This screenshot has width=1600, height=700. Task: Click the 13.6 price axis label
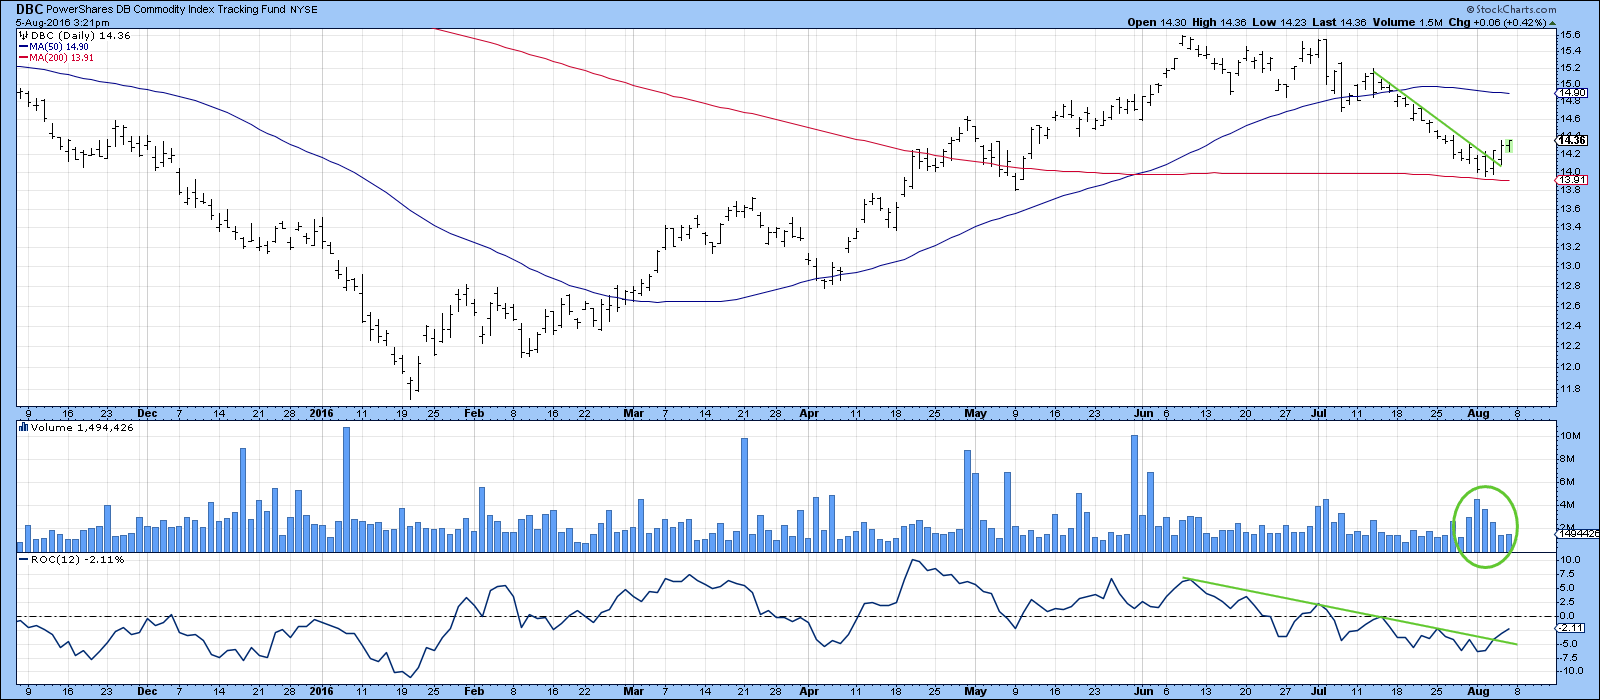[1570, 208]
